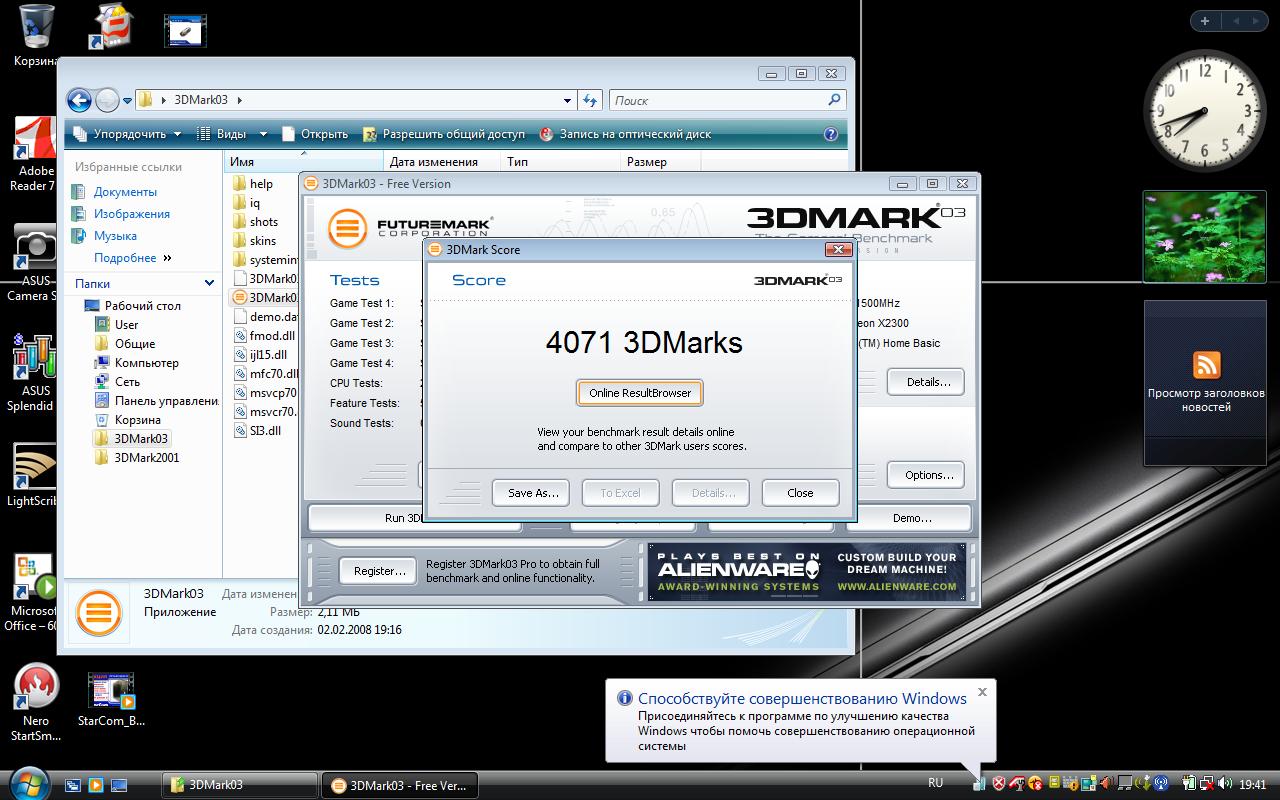
Task: Go back in the Explorer window
Action: tap(79, 100)
